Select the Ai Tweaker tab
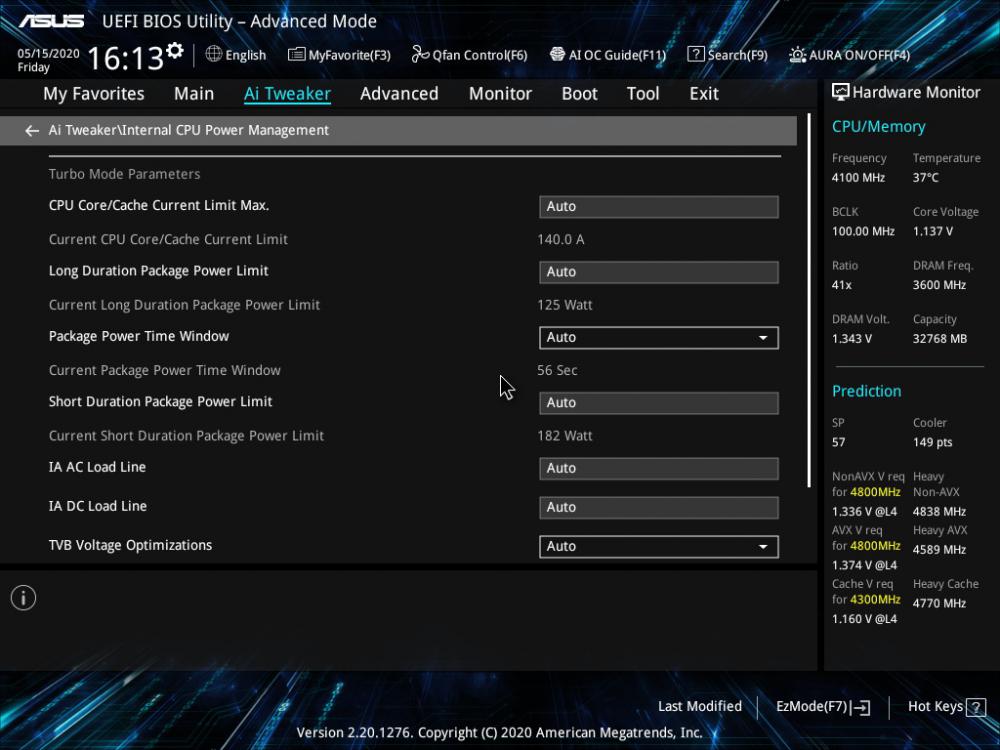Screen dimensions: 1000x750 tap(287, 94)
